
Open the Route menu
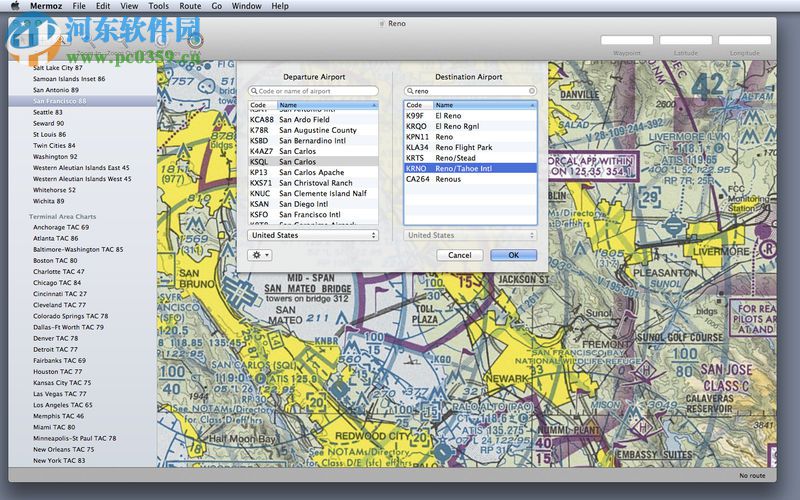(190, 6)
